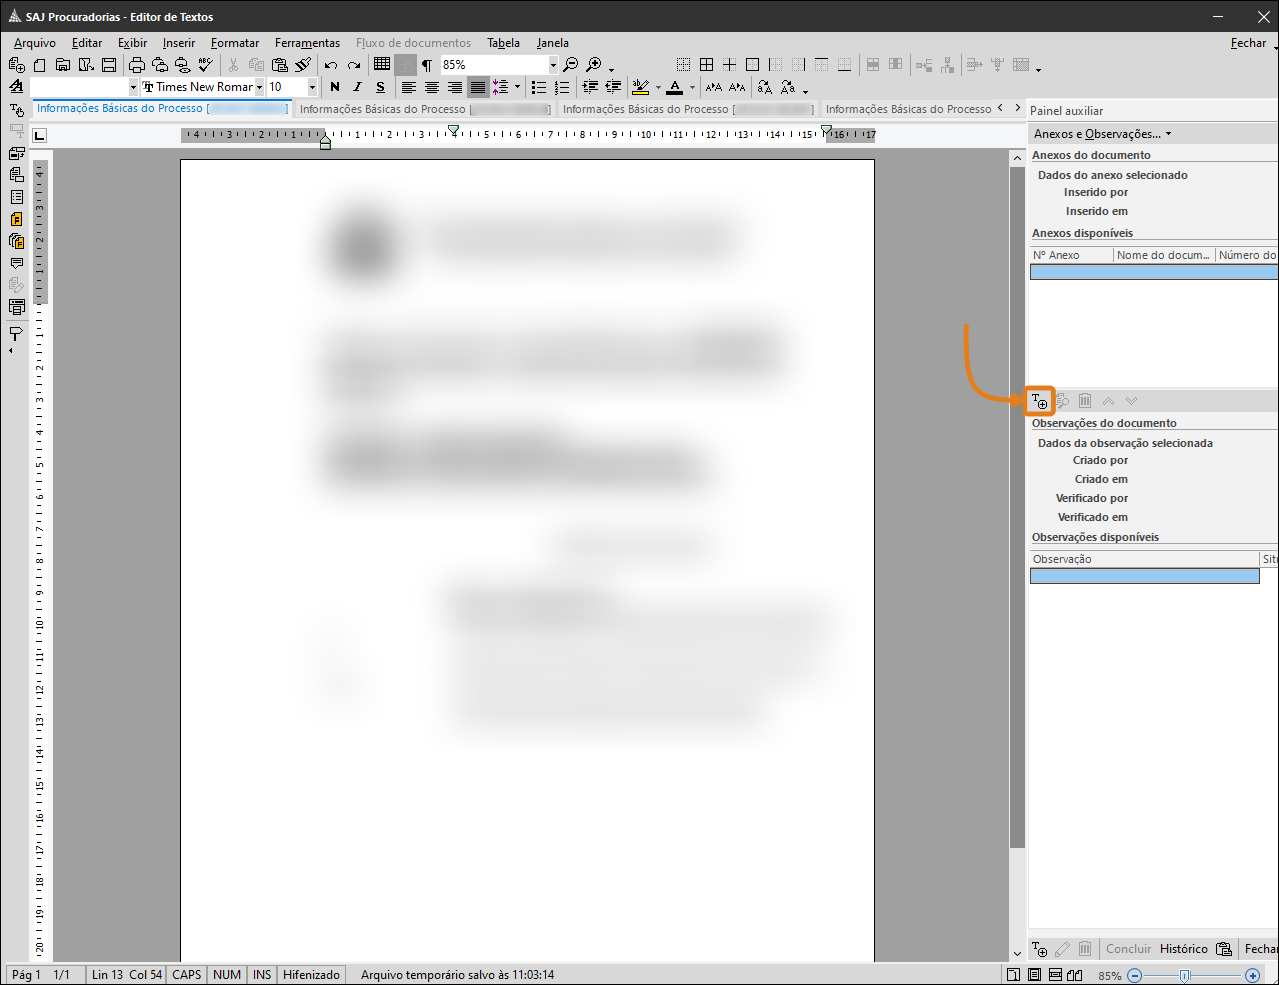Image resolution: width=1279 pixels, height=985 pixels.
Task: Click the highlighted add annex icon
Action: [1040, 401]
